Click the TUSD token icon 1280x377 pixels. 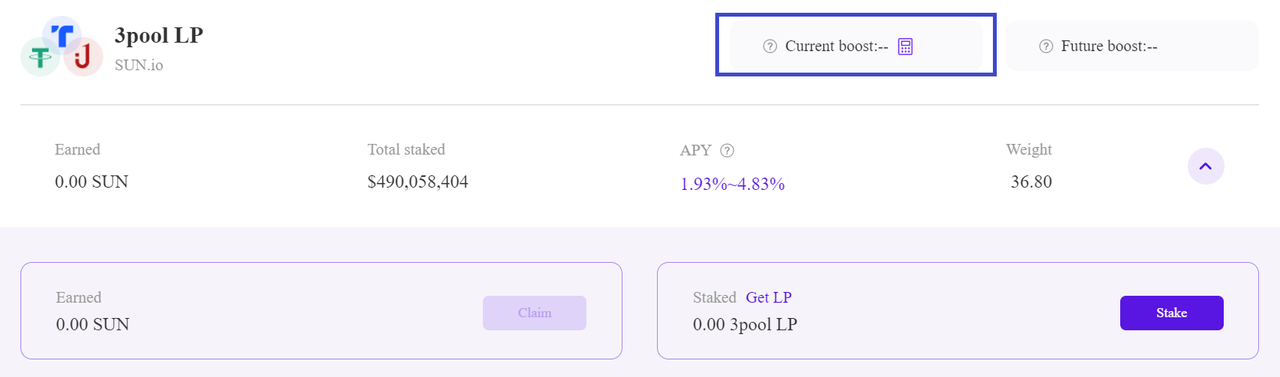pos(64,36)
